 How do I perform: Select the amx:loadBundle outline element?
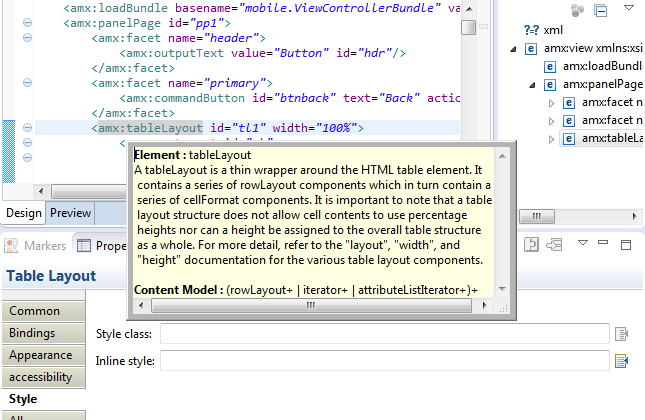point(593,66)
